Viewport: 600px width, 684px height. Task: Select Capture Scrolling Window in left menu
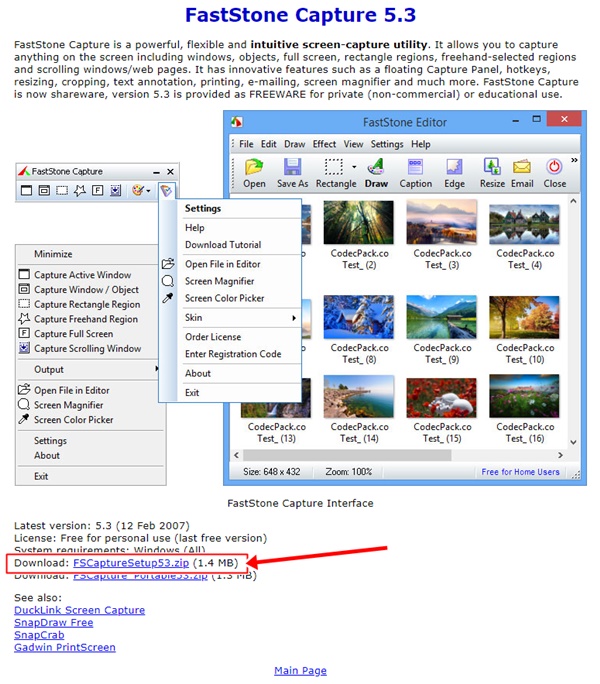87,349
